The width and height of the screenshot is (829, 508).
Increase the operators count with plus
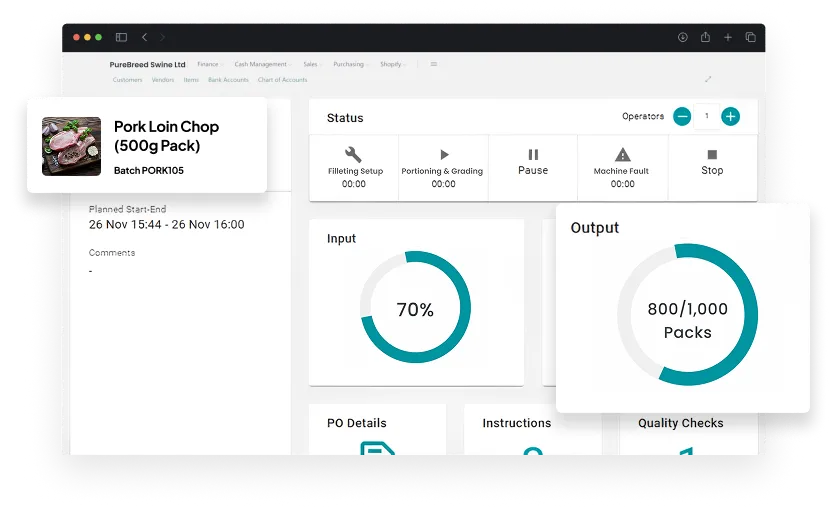731,117
